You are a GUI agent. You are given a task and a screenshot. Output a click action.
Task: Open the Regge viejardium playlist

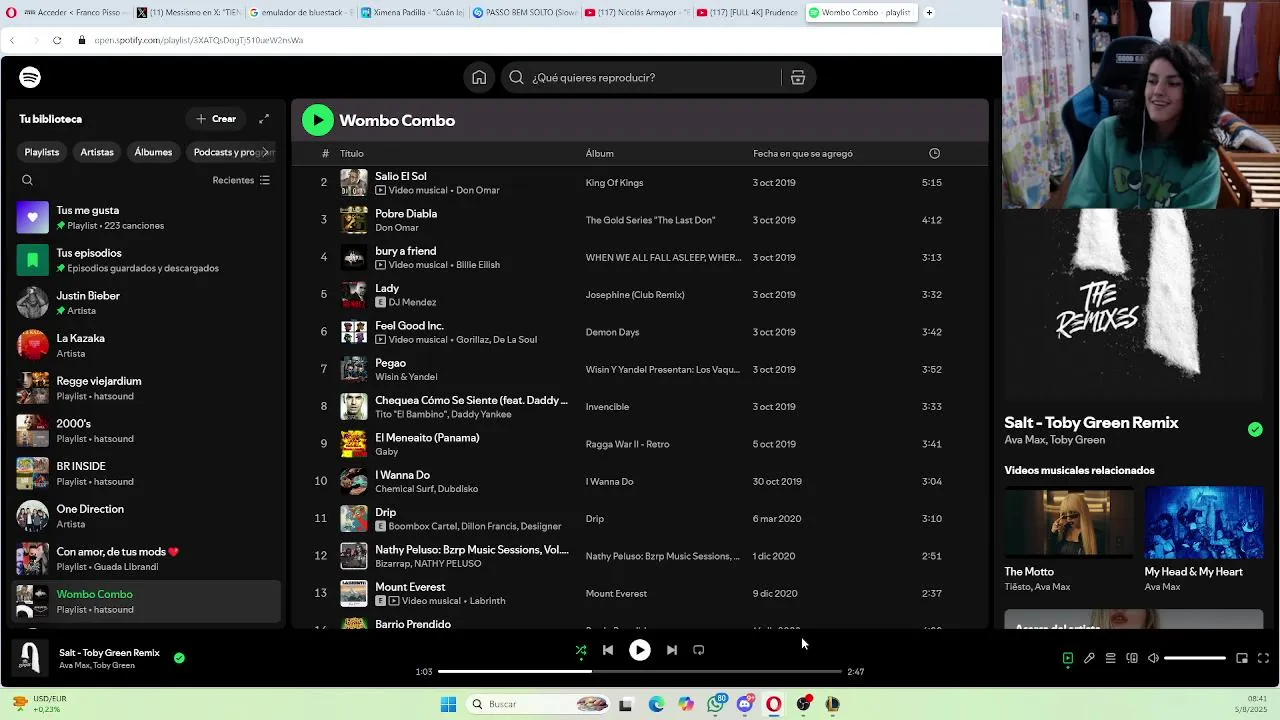tap(146, 388)
